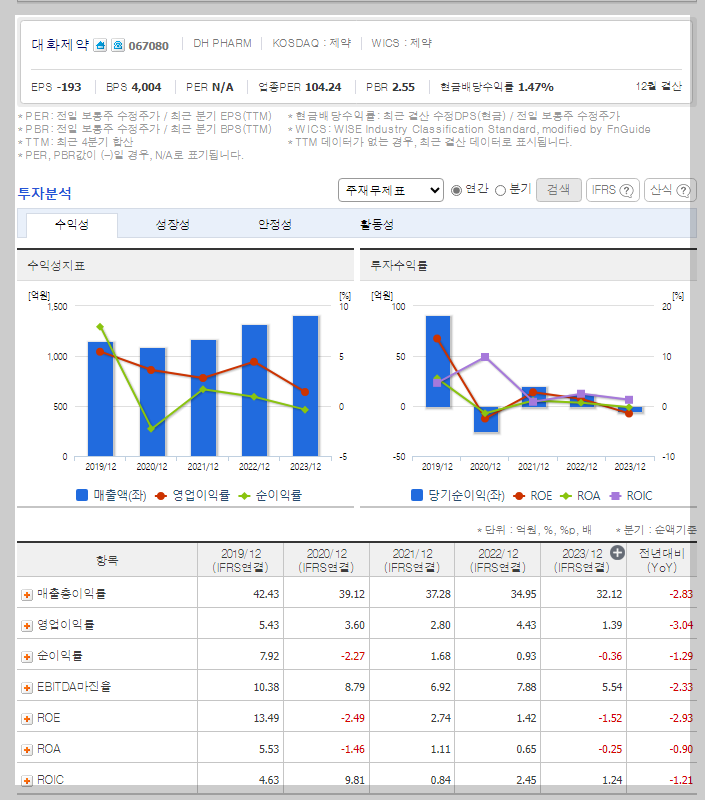The height and width of the screenshot is (800, 705).
Task: Click the 2019/12 (IFRS연결) column header
Action: click(240, 560)
